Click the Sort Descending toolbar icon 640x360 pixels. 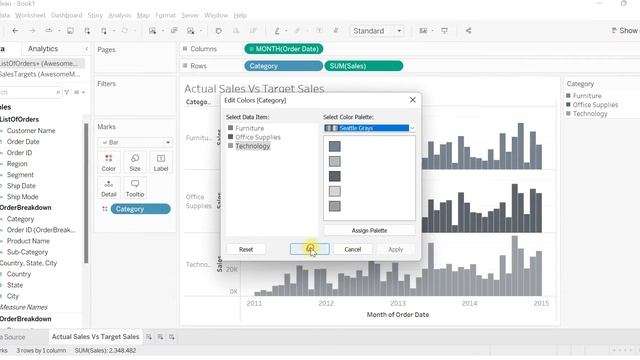[x=253, y=31]
